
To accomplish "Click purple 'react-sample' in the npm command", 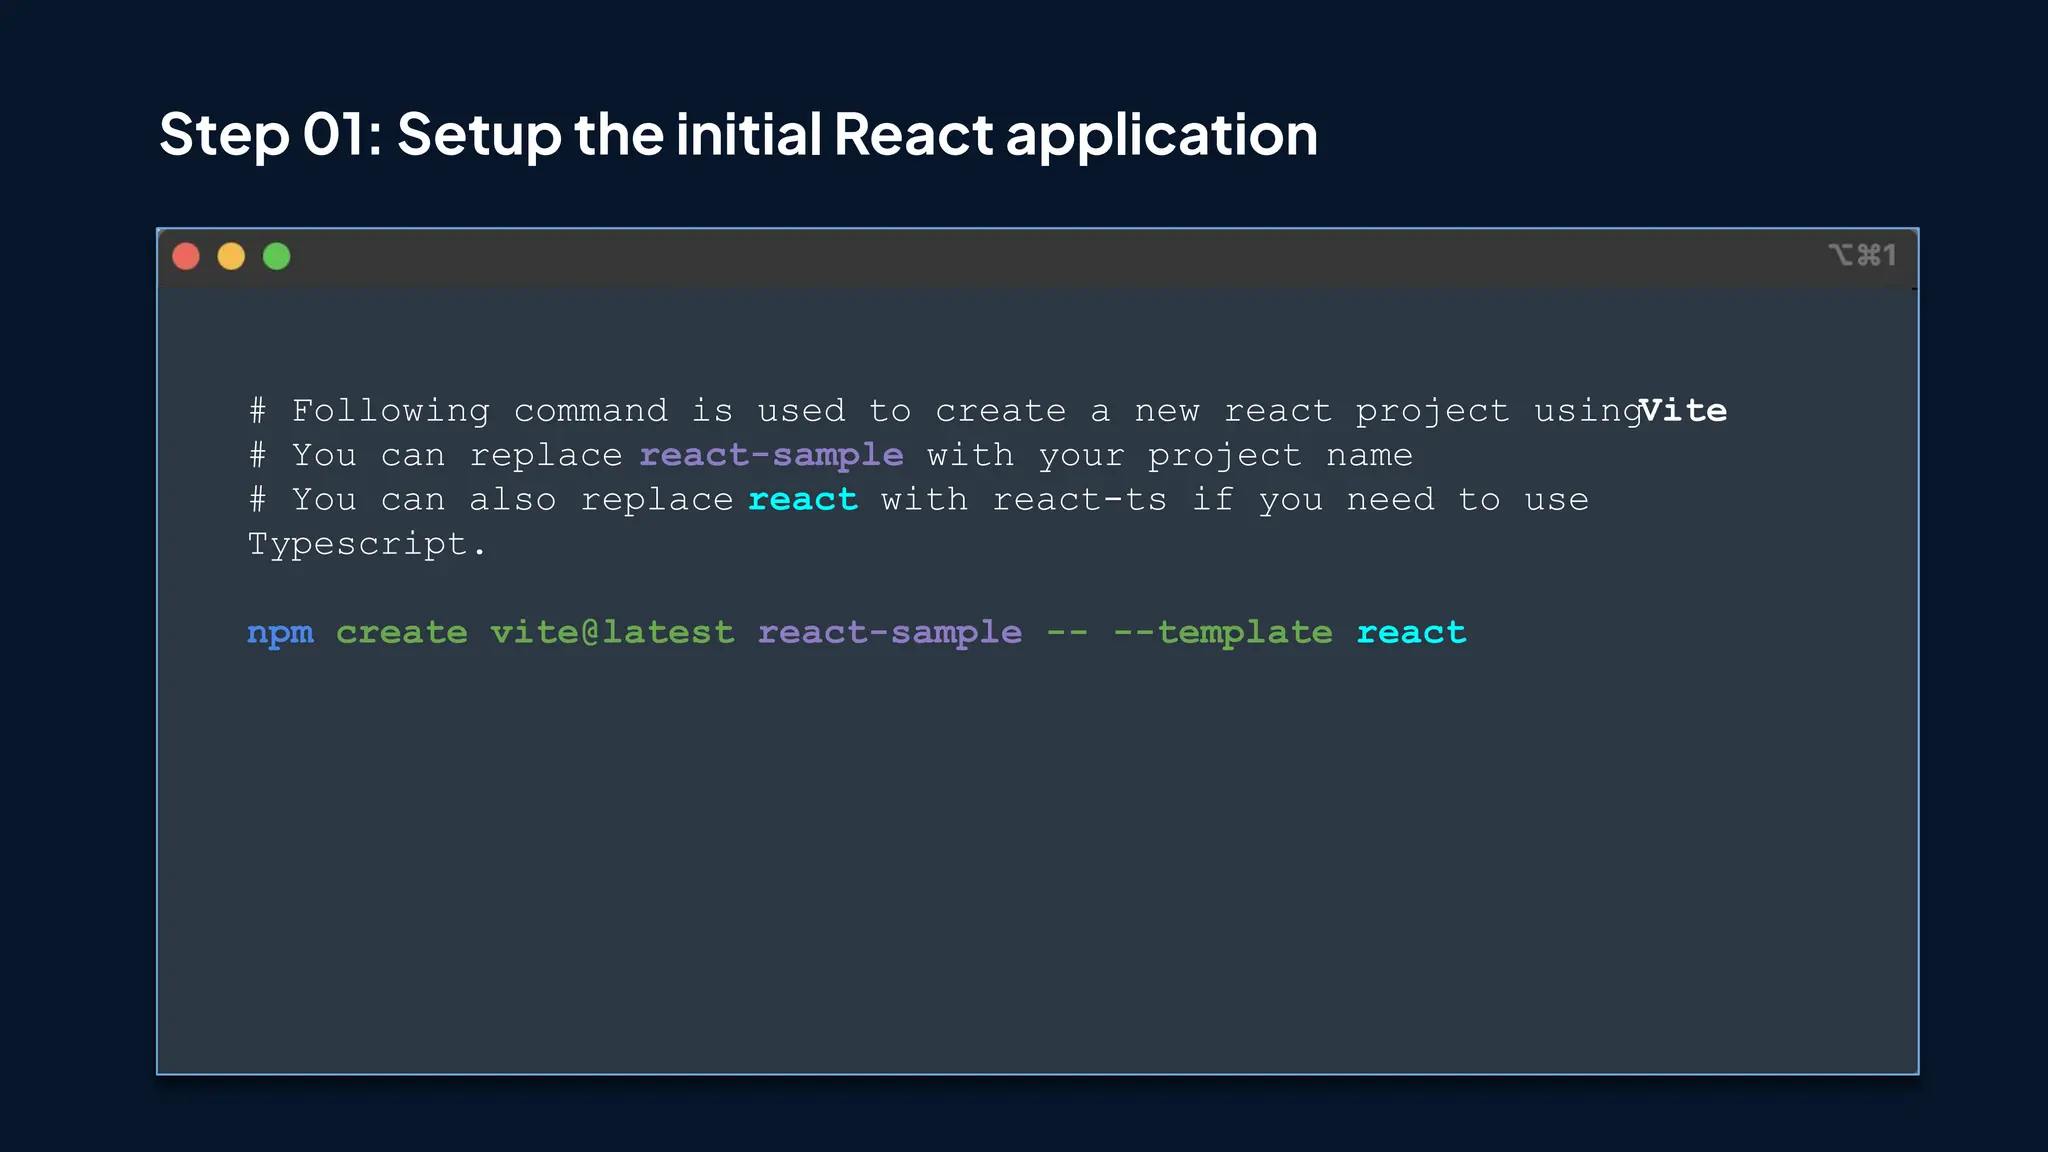I will tap(890, 633).
